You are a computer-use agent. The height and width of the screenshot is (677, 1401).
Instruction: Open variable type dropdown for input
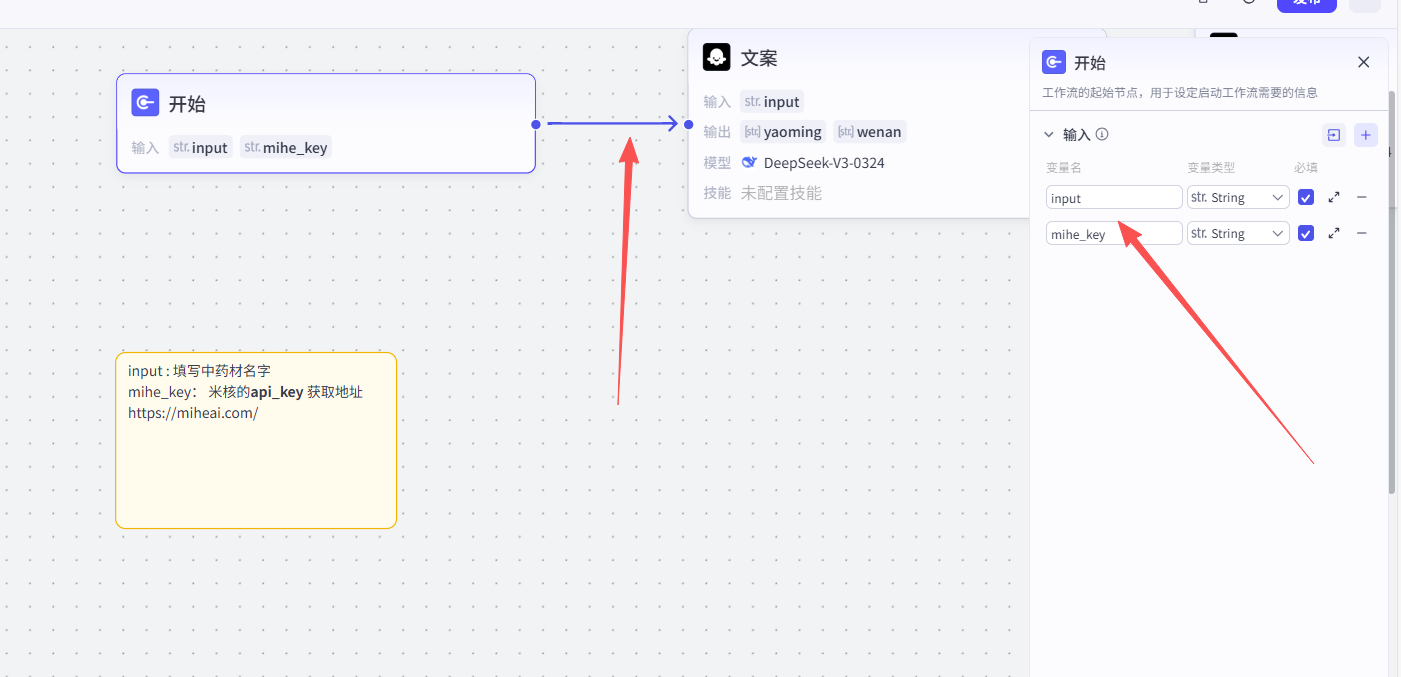coord(1237,198)
